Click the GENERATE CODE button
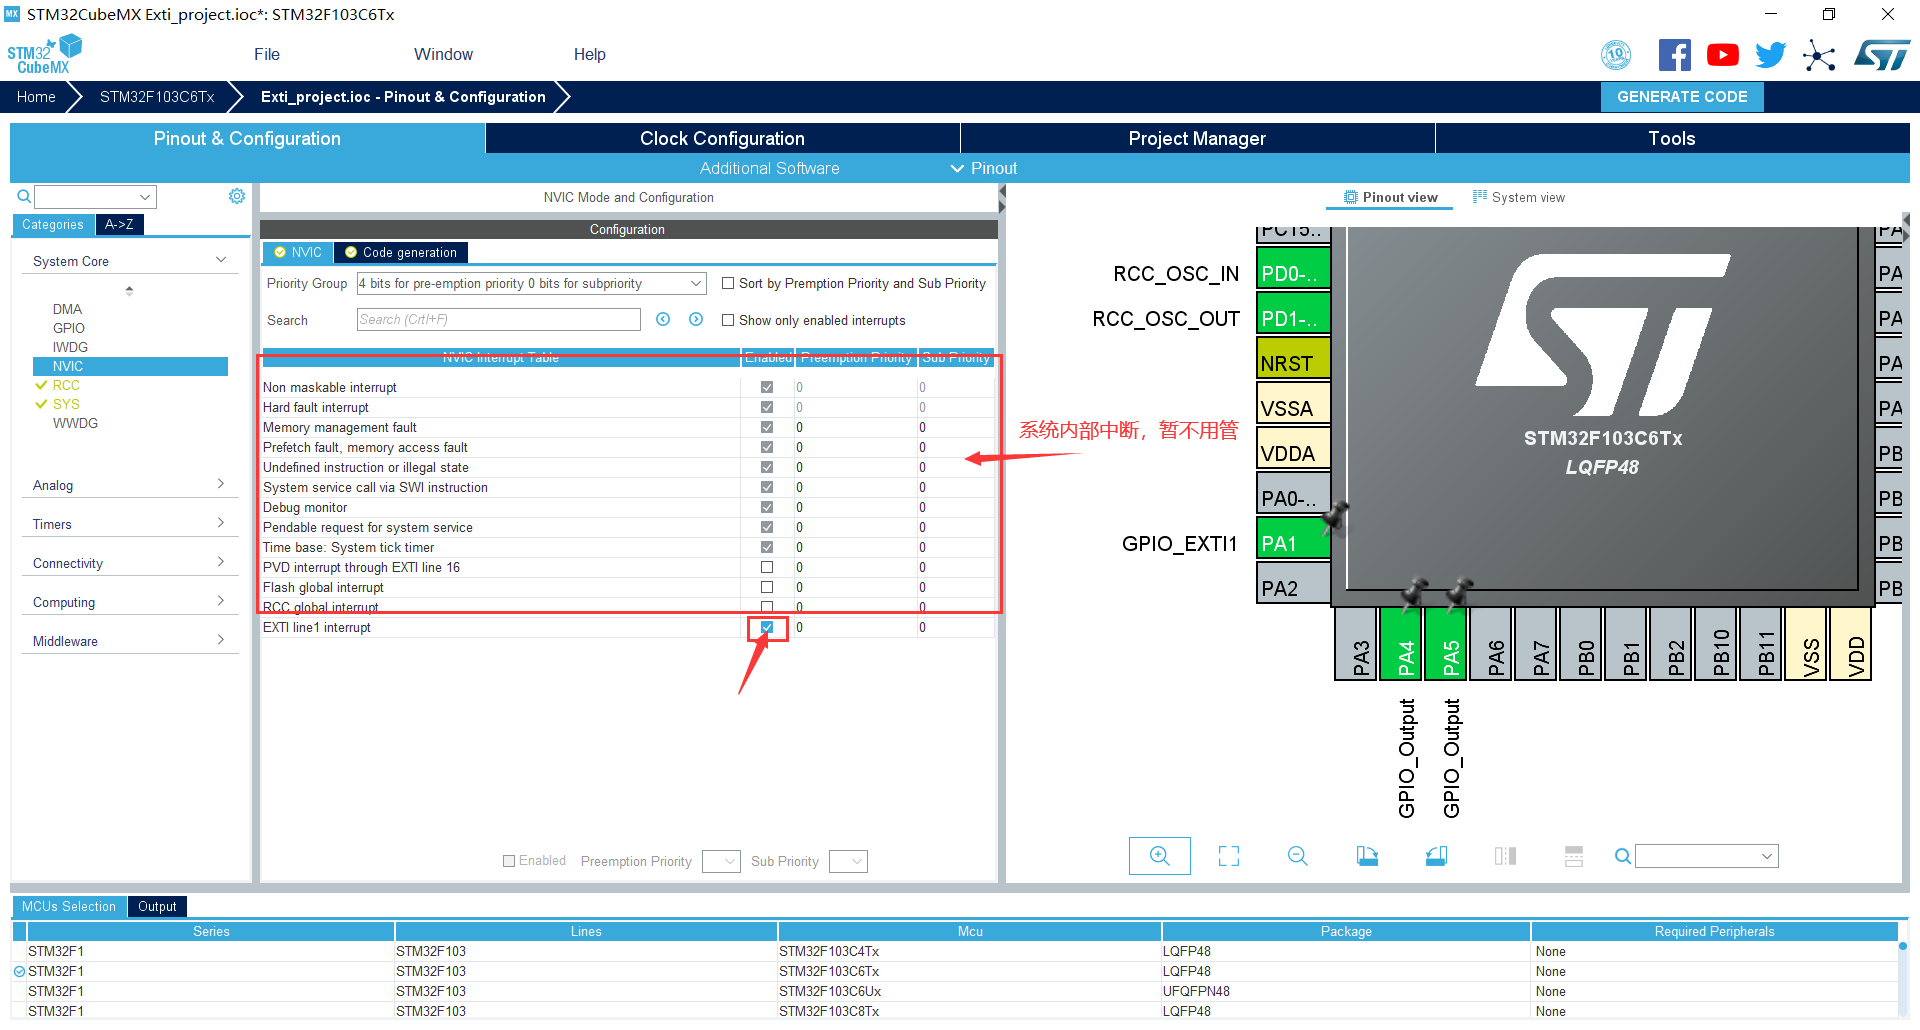Screen dimensions: 1920x1030 pos(1682,97)
